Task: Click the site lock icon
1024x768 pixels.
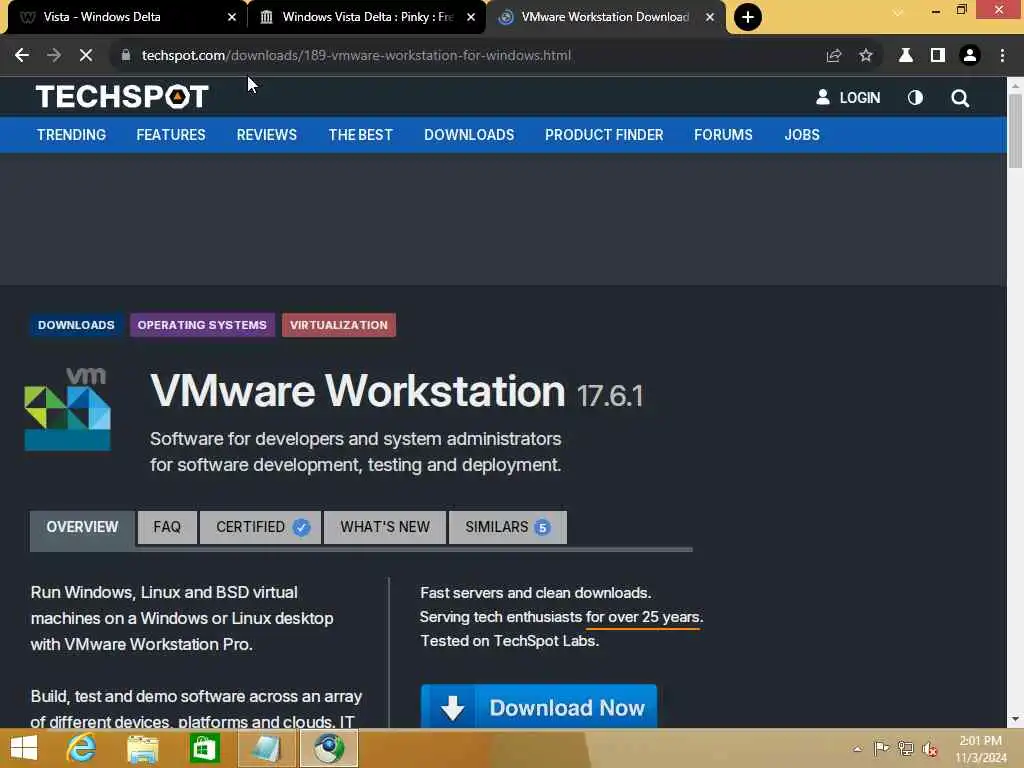Action: [125, 56]
